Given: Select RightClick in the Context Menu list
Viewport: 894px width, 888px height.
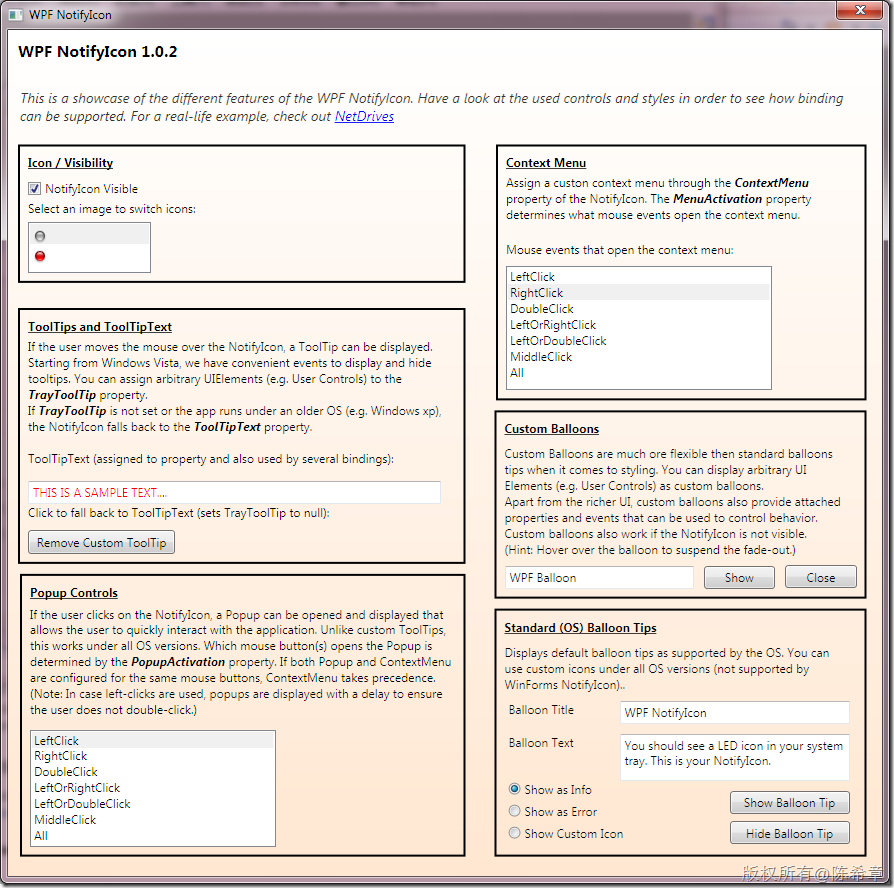Looking at the screenshot, I should [639, 293].
